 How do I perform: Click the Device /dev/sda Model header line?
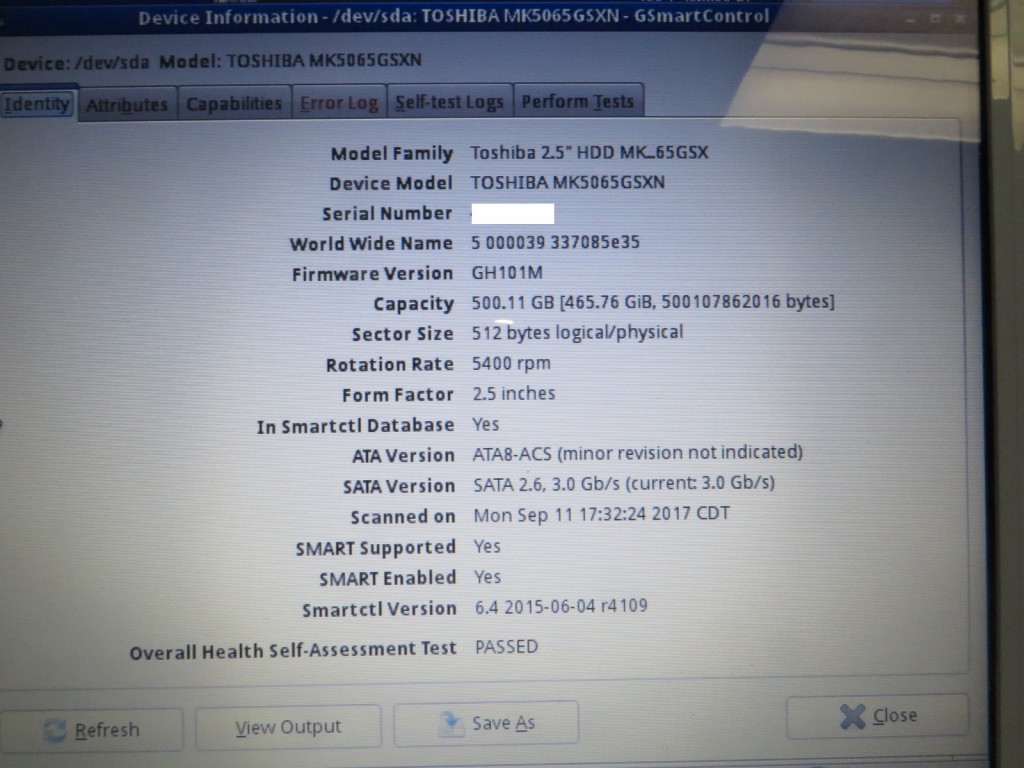tap(213, 62)
